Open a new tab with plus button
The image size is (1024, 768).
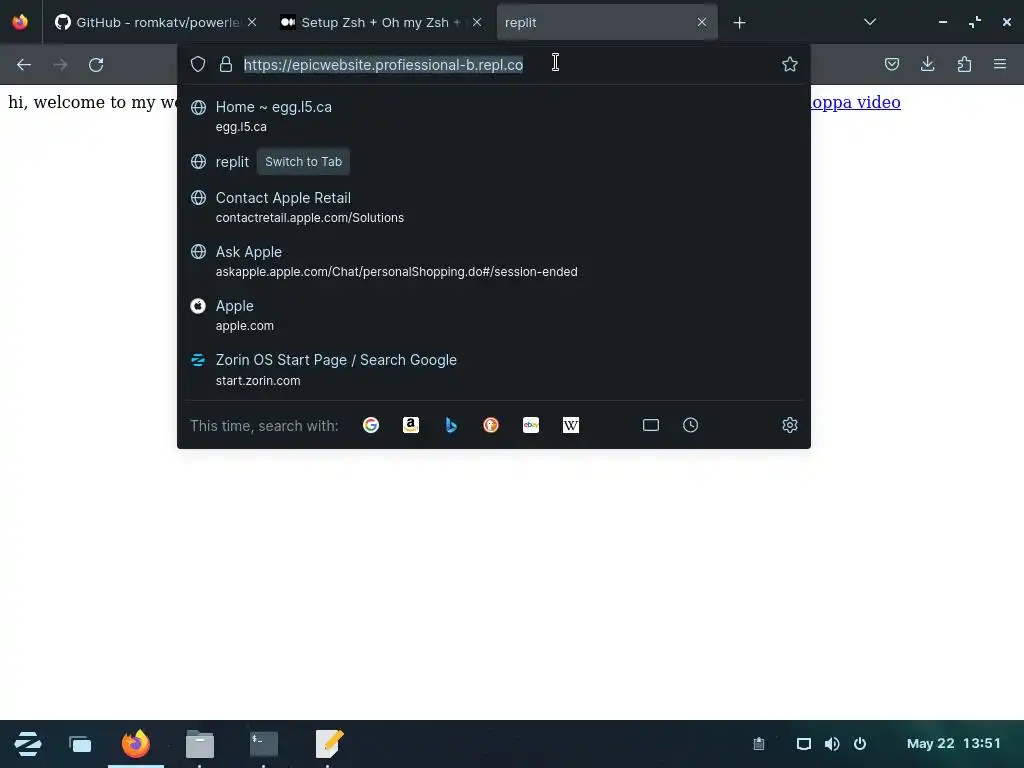(739, 23)
